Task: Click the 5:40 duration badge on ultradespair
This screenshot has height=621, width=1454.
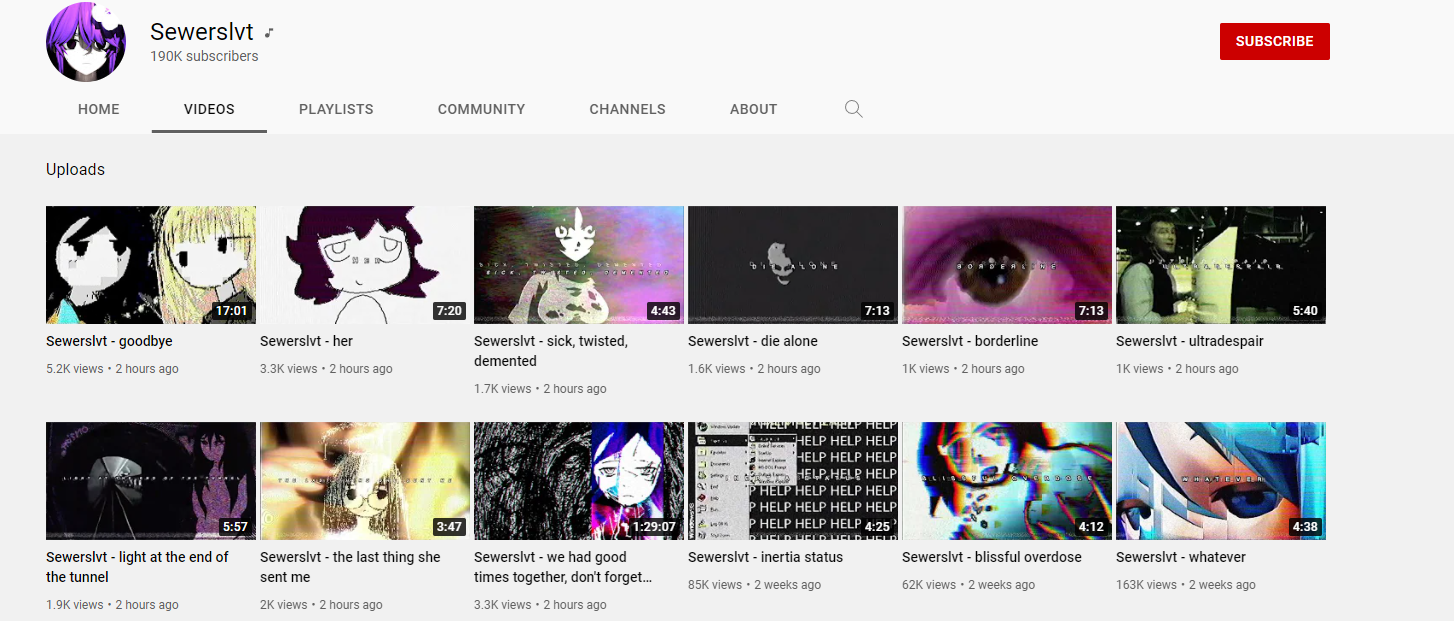Action: pyautogui.click(x=1305, y=311)
